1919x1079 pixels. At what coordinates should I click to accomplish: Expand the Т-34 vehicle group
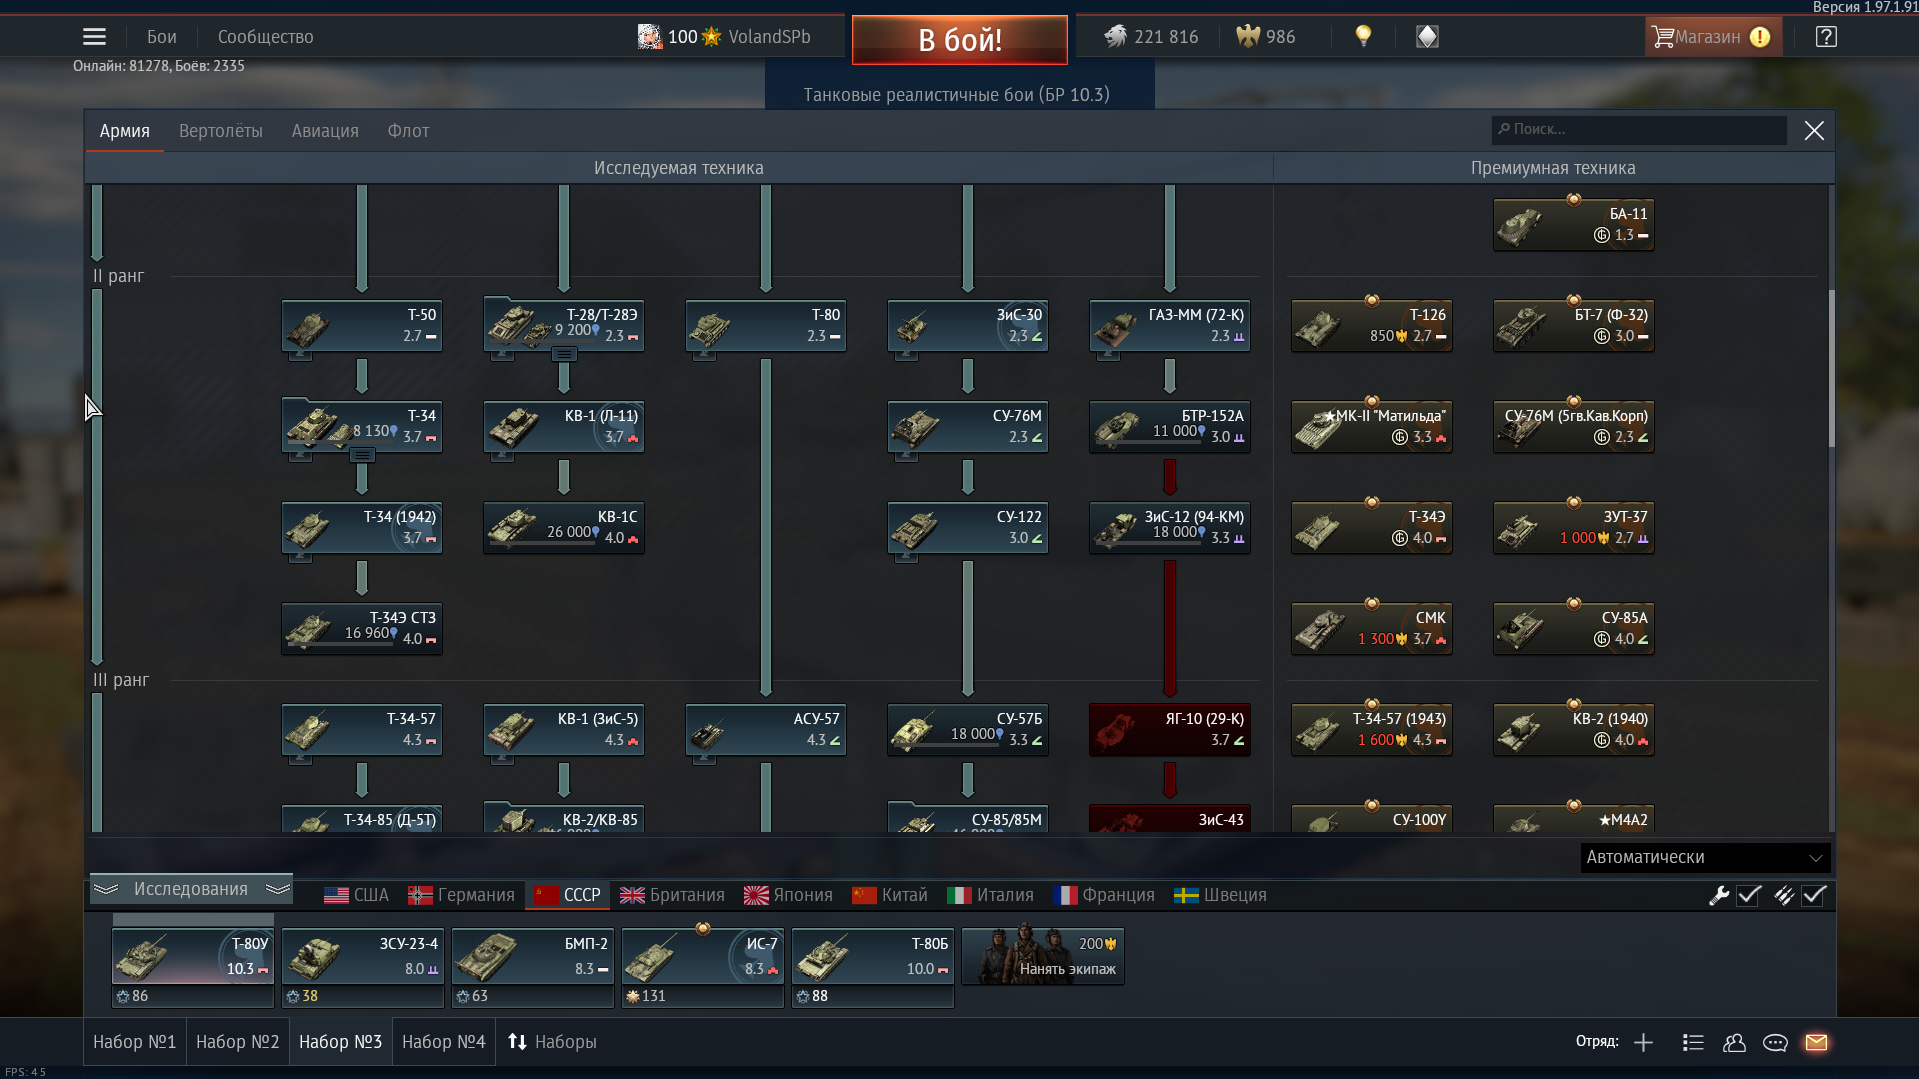point(362,455)
